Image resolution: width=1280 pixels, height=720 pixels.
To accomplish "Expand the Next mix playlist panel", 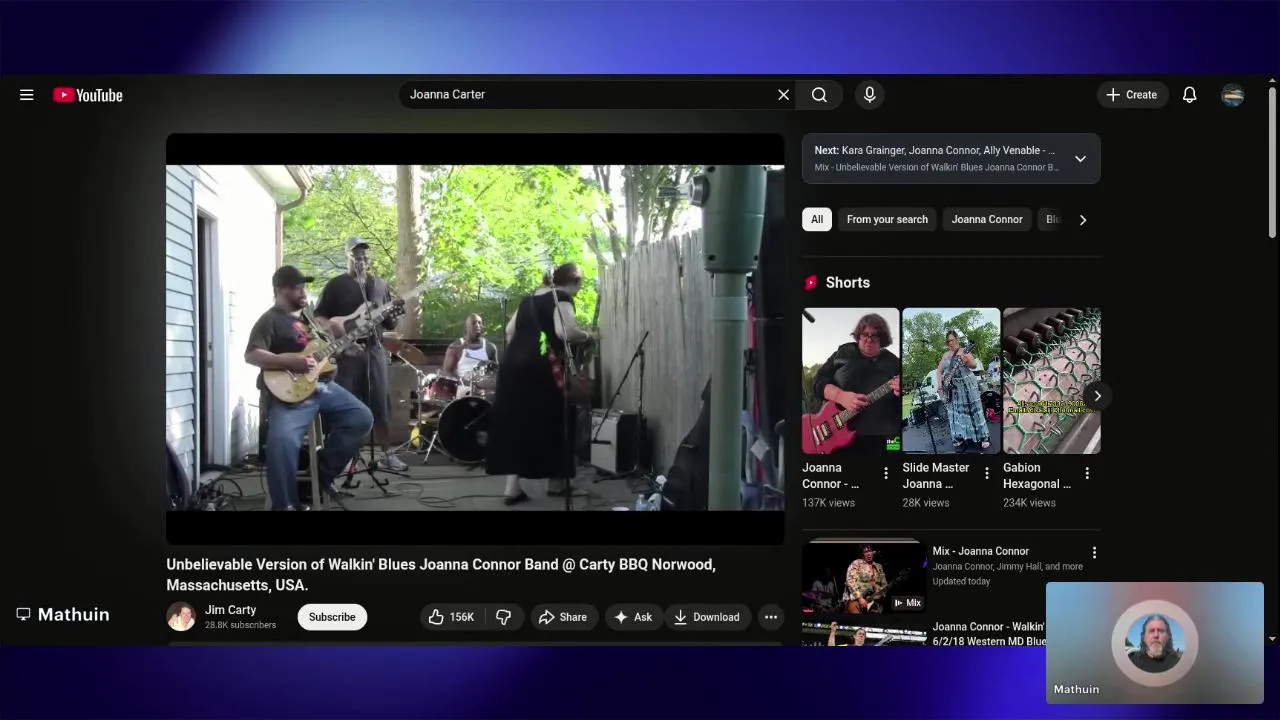I will coord(1080,159).
